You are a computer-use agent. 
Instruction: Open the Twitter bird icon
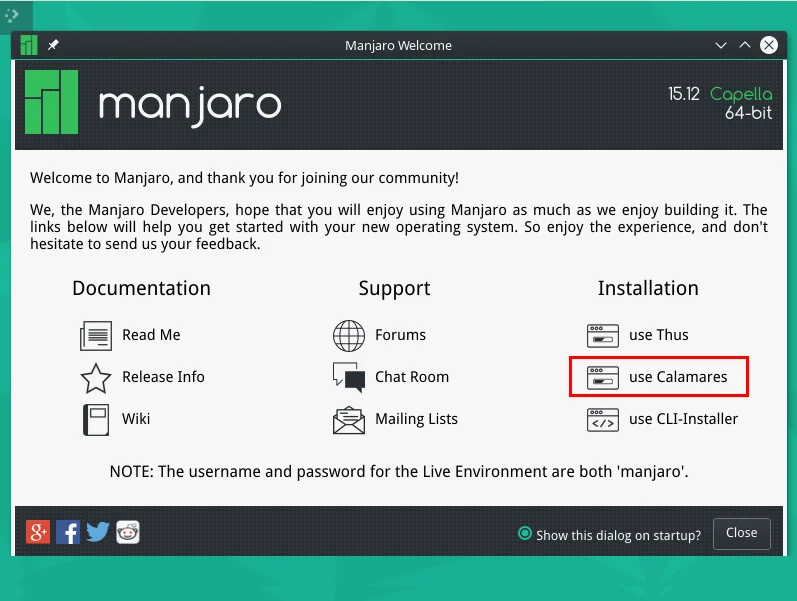point(98,532)
